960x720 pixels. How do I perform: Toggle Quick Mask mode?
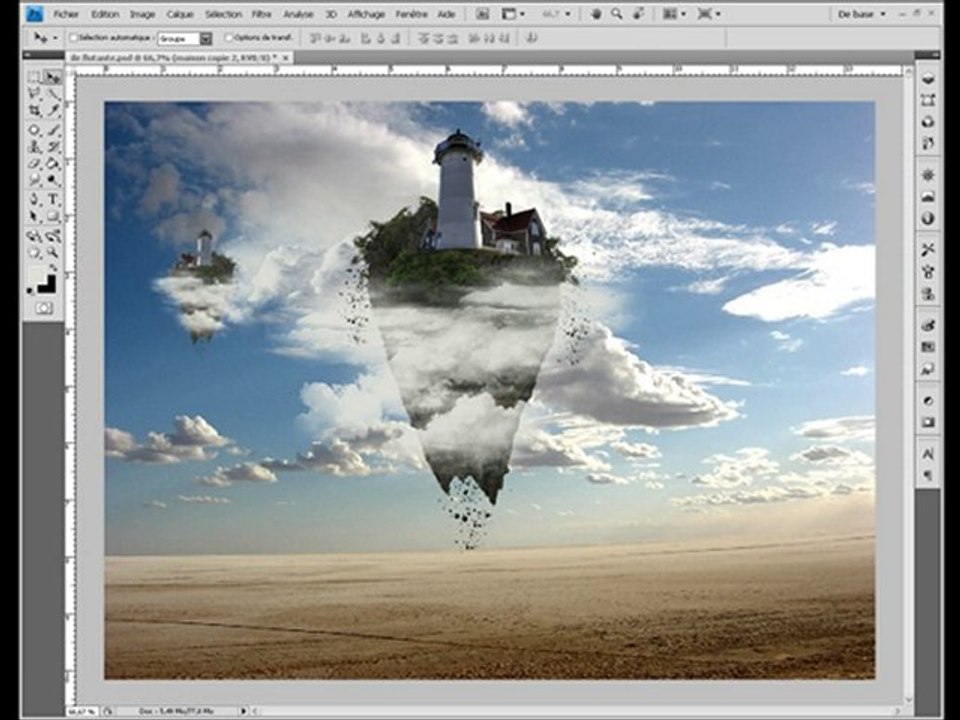click(x=43, y=308)
